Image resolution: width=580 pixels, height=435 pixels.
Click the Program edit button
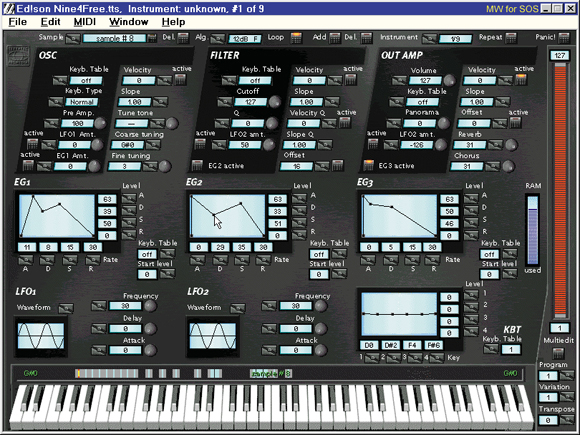point(567,376)
